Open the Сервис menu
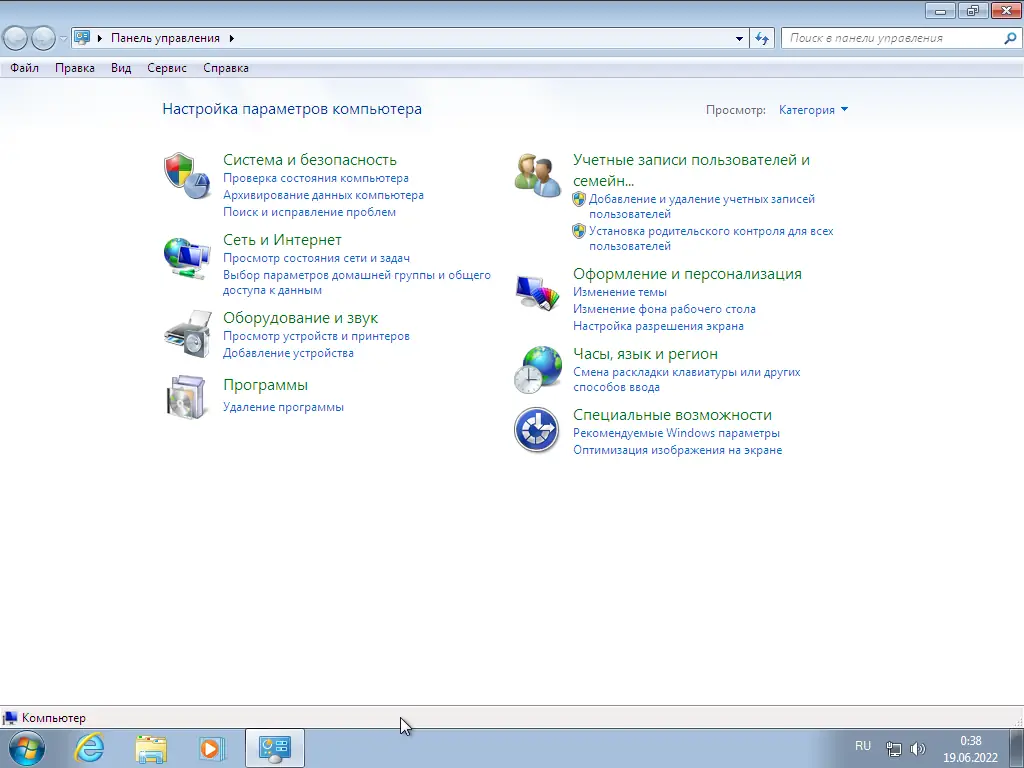This screenshot has width=1024, height=768. (x=167, y=68)
